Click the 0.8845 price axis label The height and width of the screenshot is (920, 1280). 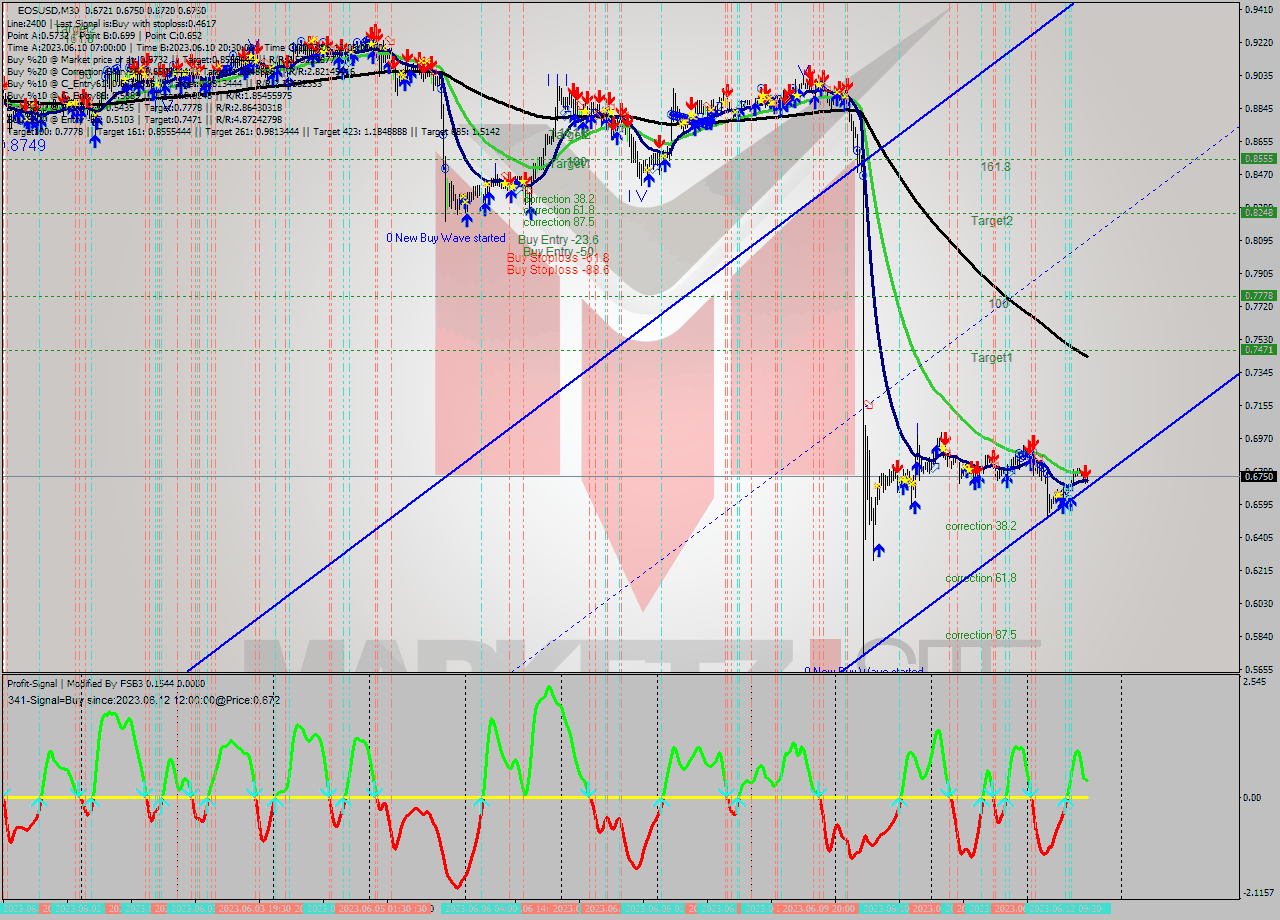coord(1258,109)
